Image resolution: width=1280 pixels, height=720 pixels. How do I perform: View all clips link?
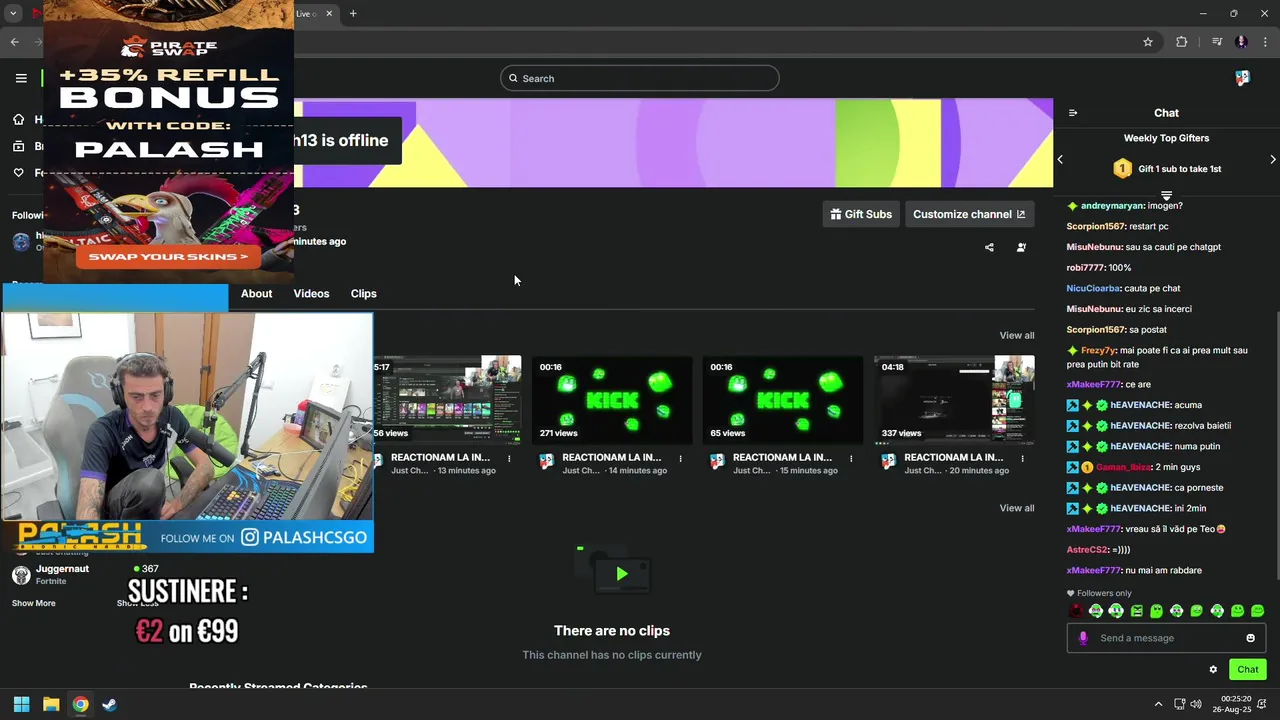[1016, 508]
